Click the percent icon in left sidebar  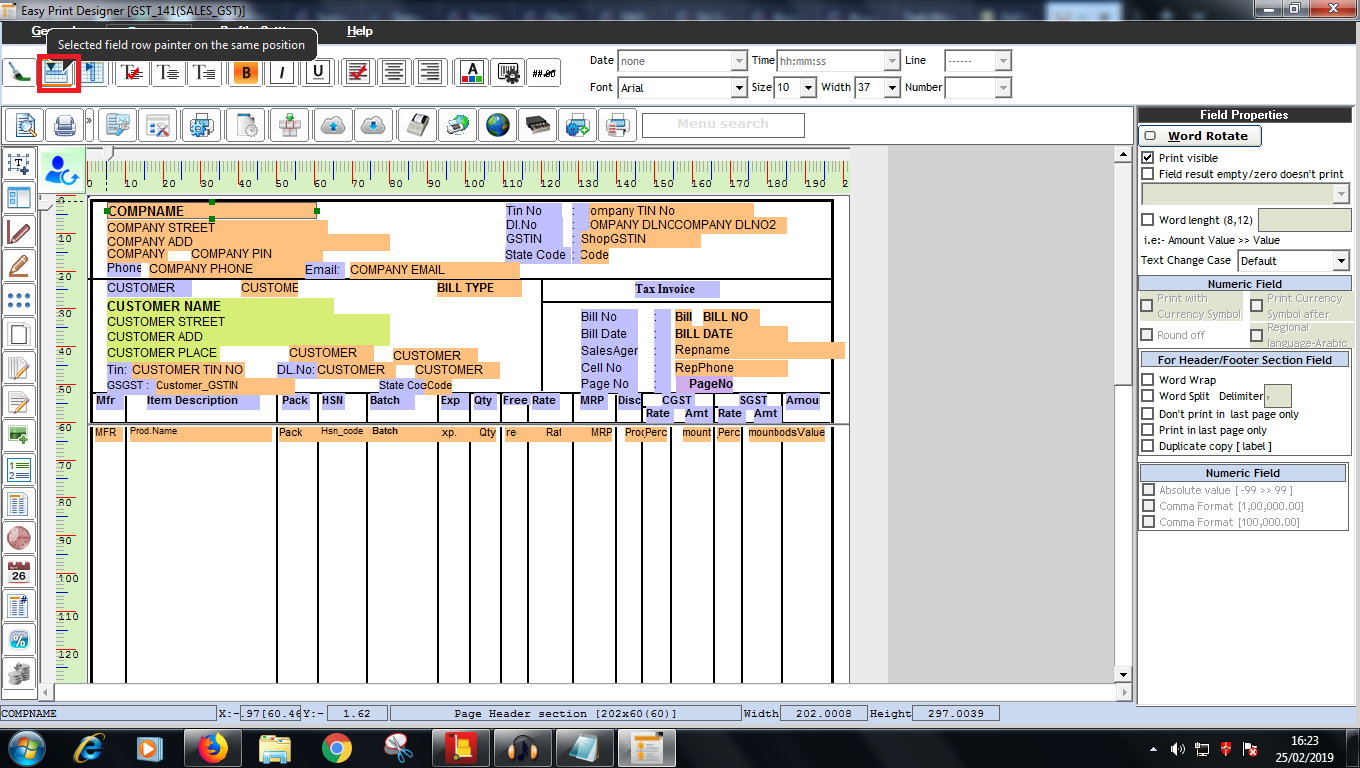point(19,640)
